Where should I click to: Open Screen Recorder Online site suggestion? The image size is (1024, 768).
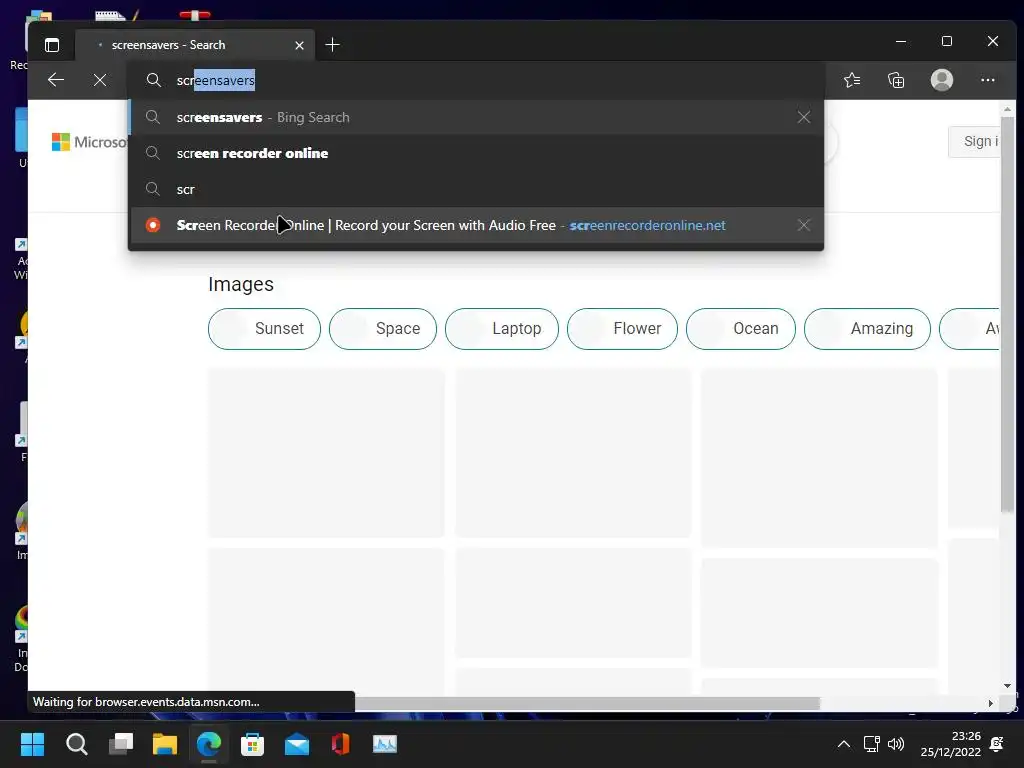477,225
